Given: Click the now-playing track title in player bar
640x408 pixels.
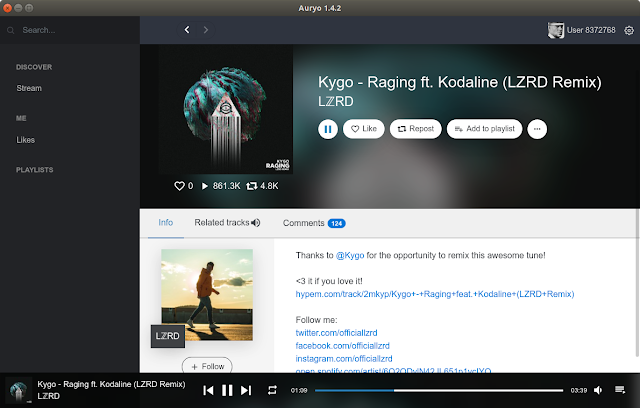Looking at the screenshot, I should (x=111, y=384).
